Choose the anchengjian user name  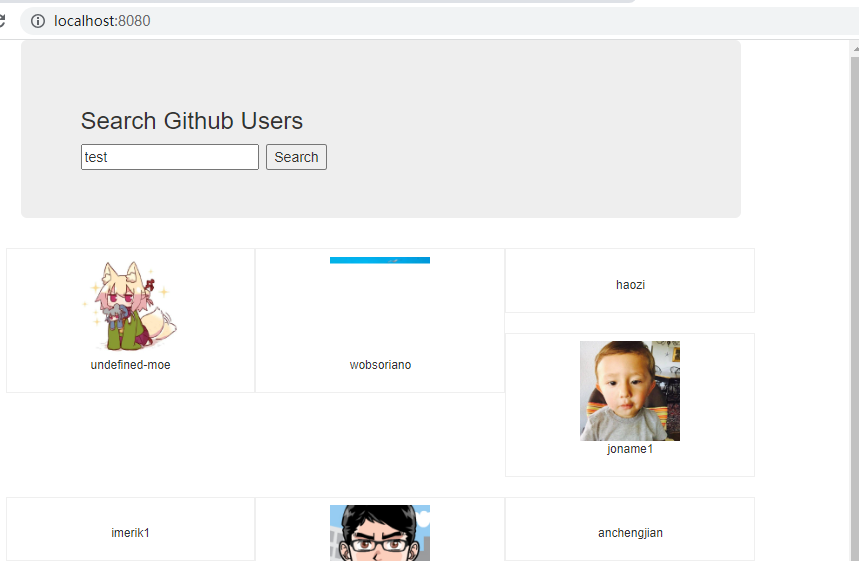pos(630,533)
